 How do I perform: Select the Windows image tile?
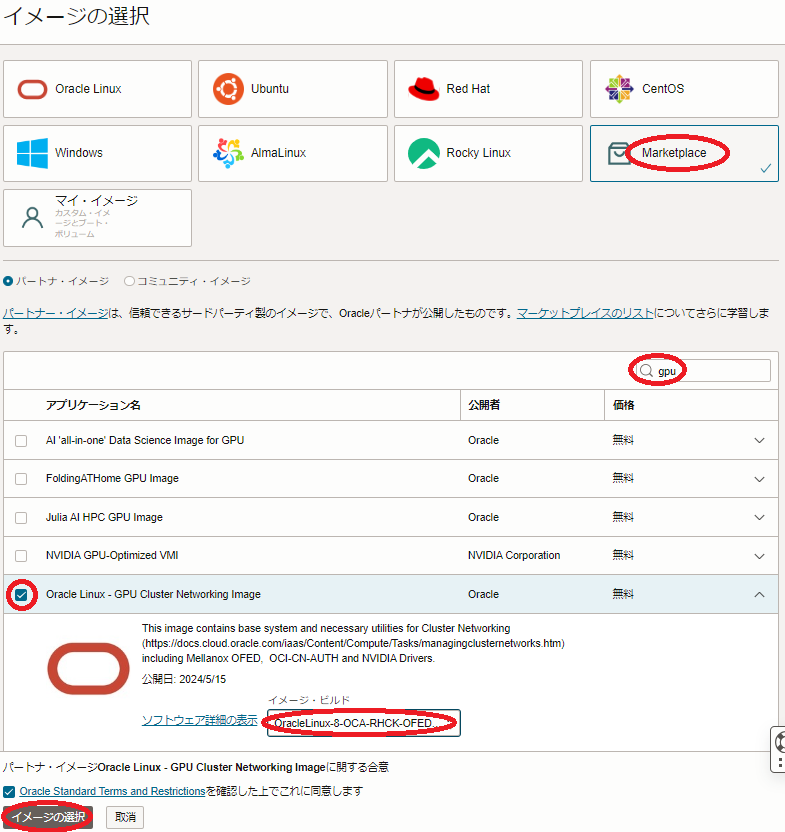pos(97,153)
